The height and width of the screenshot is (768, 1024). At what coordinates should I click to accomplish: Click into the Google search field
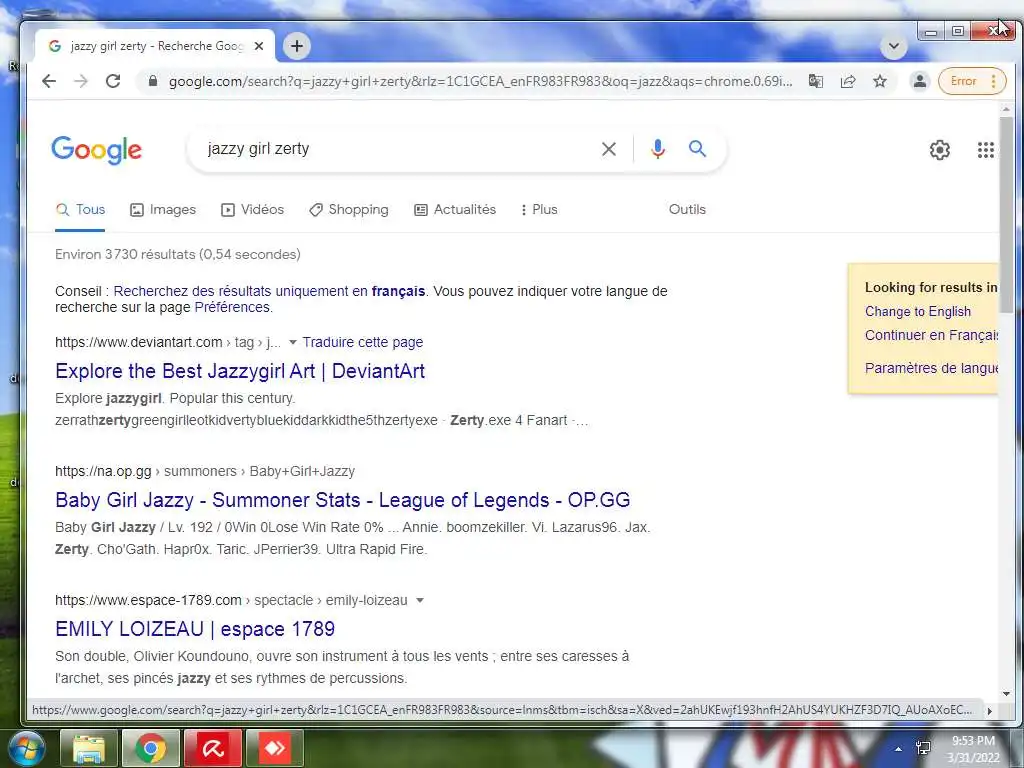click(398, 149)
